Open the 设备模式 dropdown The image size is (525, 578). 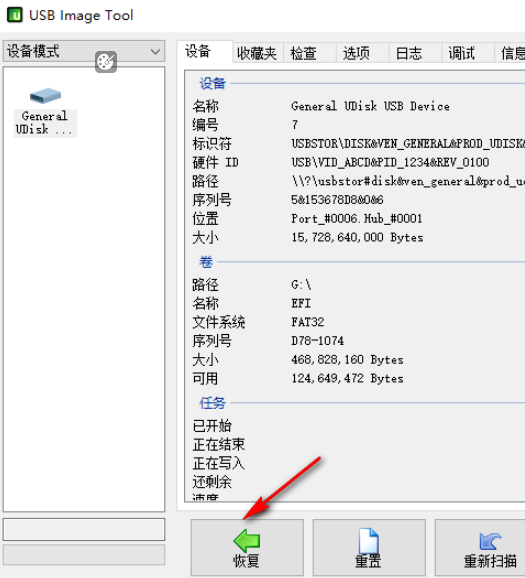pyautogui.click(x=84, y=51)
